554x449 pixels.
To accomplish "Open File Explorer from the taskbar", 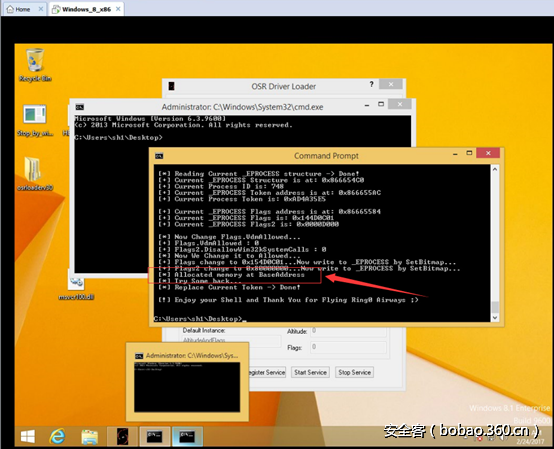I will click(90, 437).
